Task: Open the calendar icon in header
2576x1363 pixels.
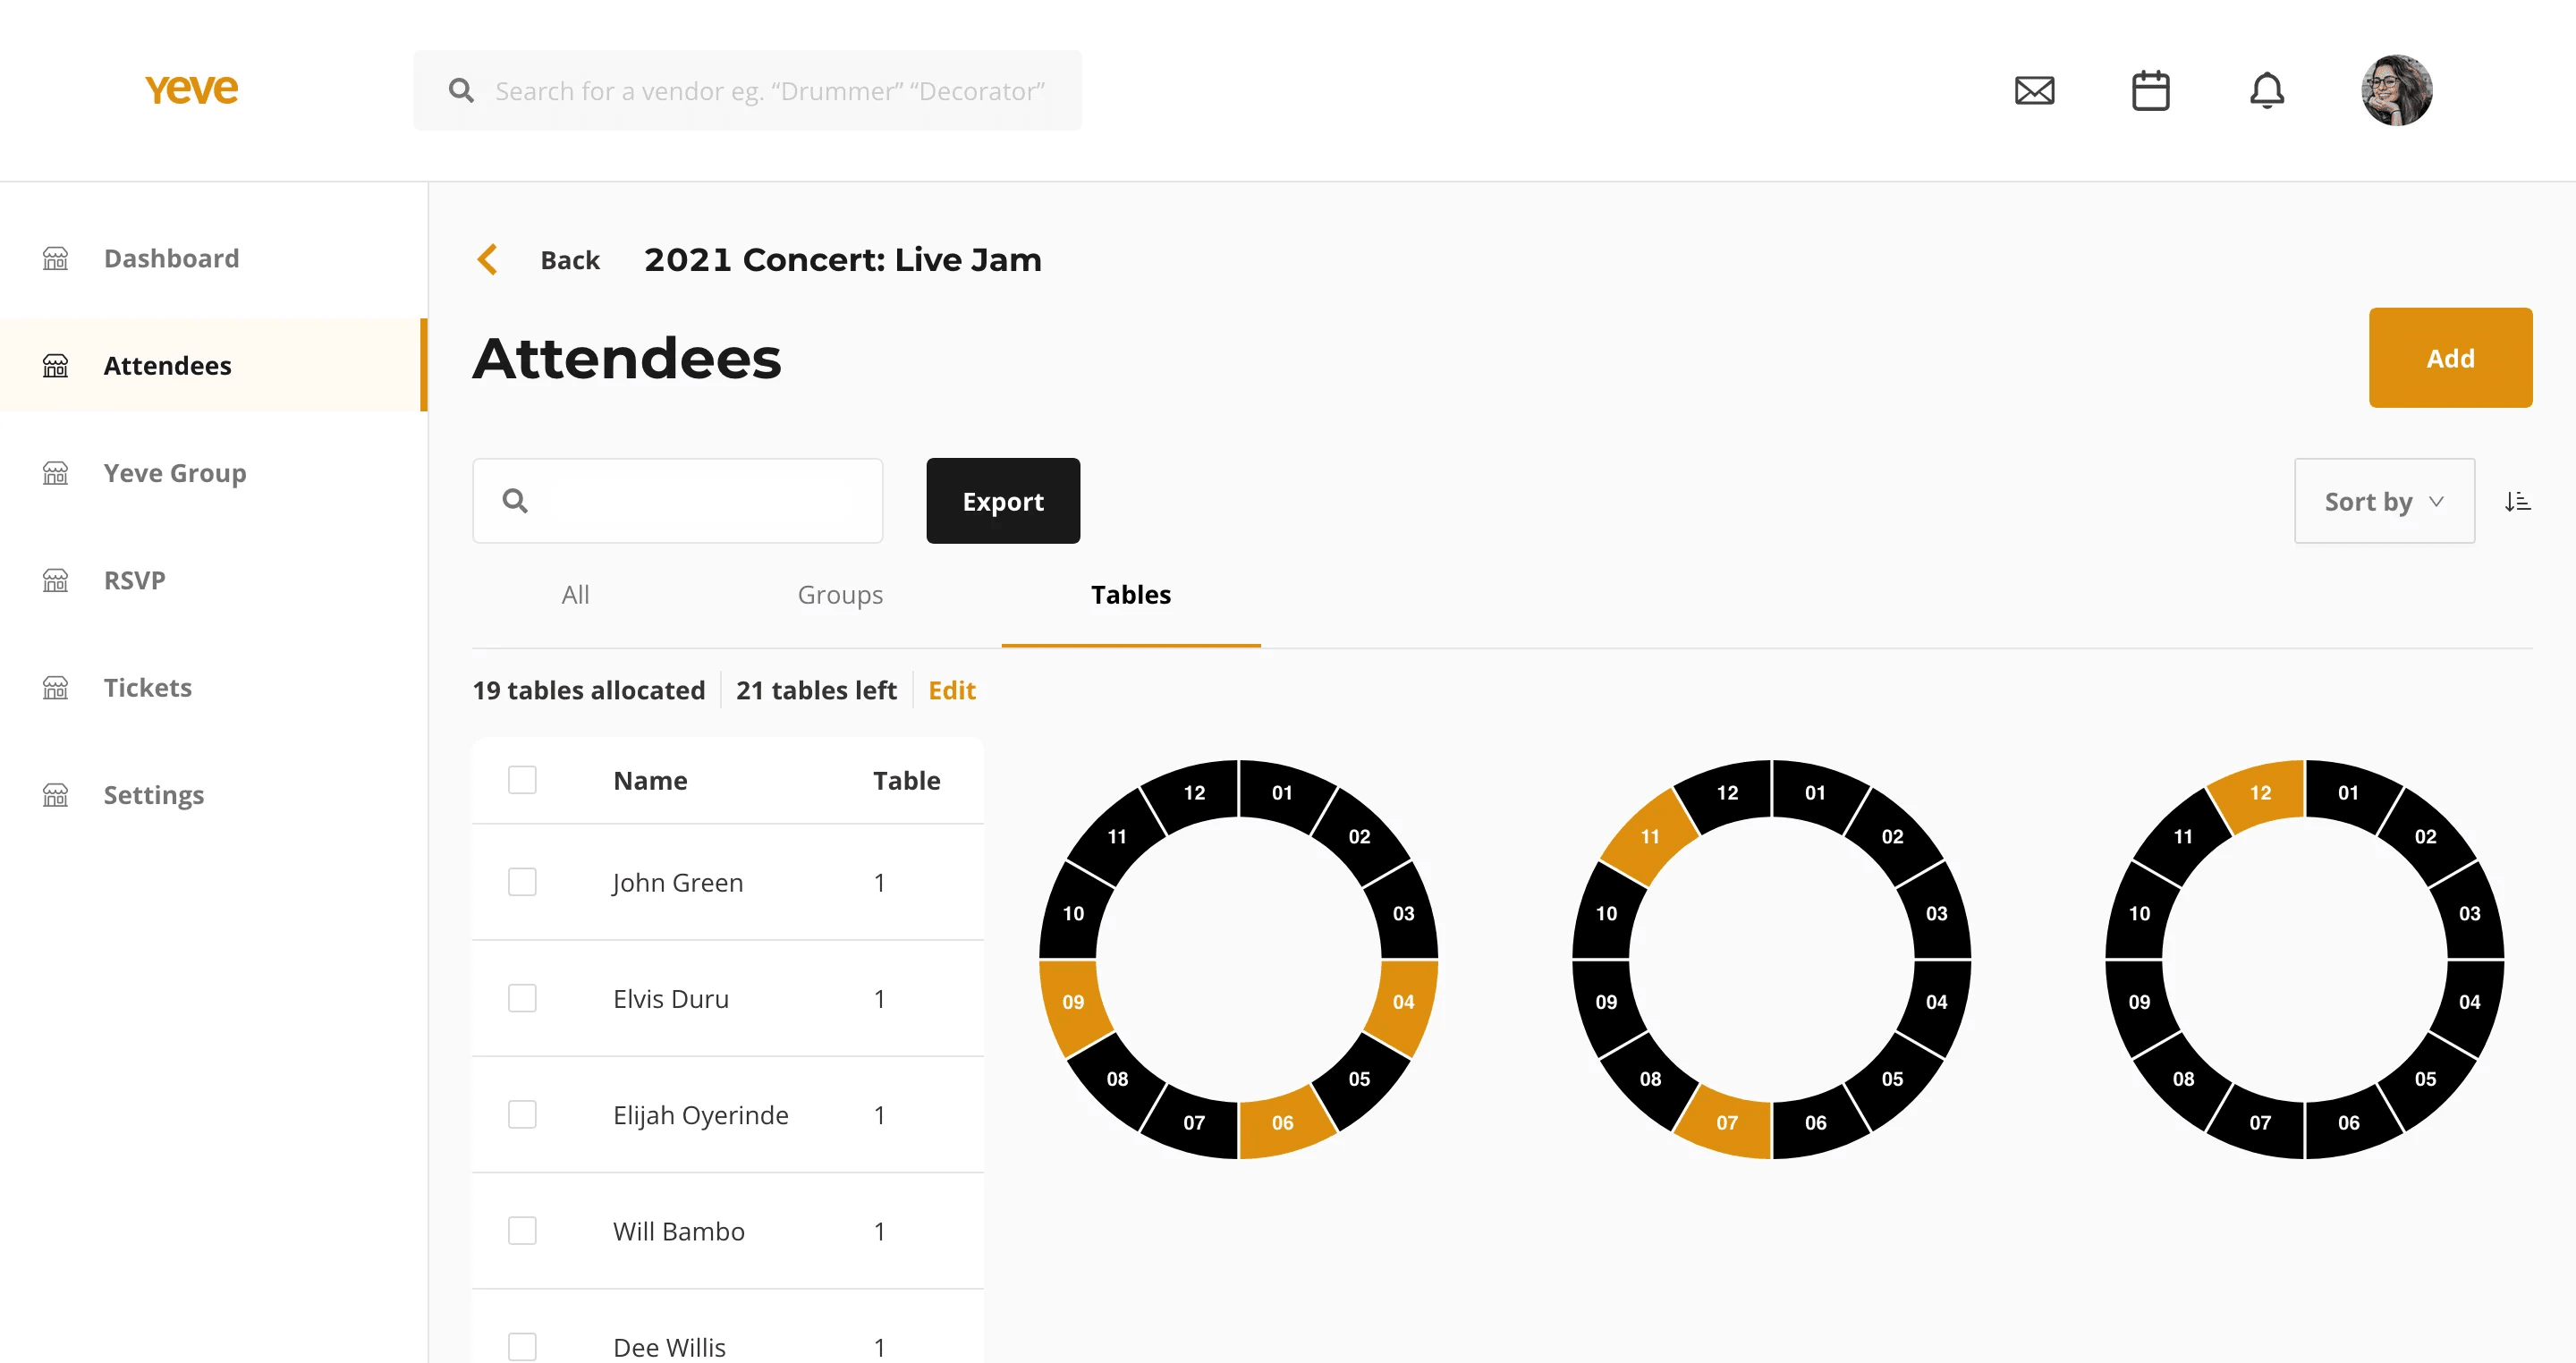Action: pos(2150,91)
